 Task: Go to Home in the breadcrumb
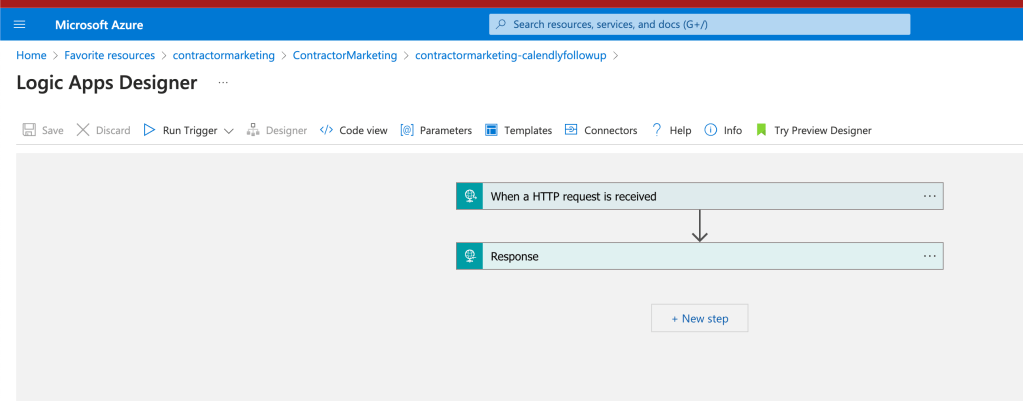click(x=31, y=55)
